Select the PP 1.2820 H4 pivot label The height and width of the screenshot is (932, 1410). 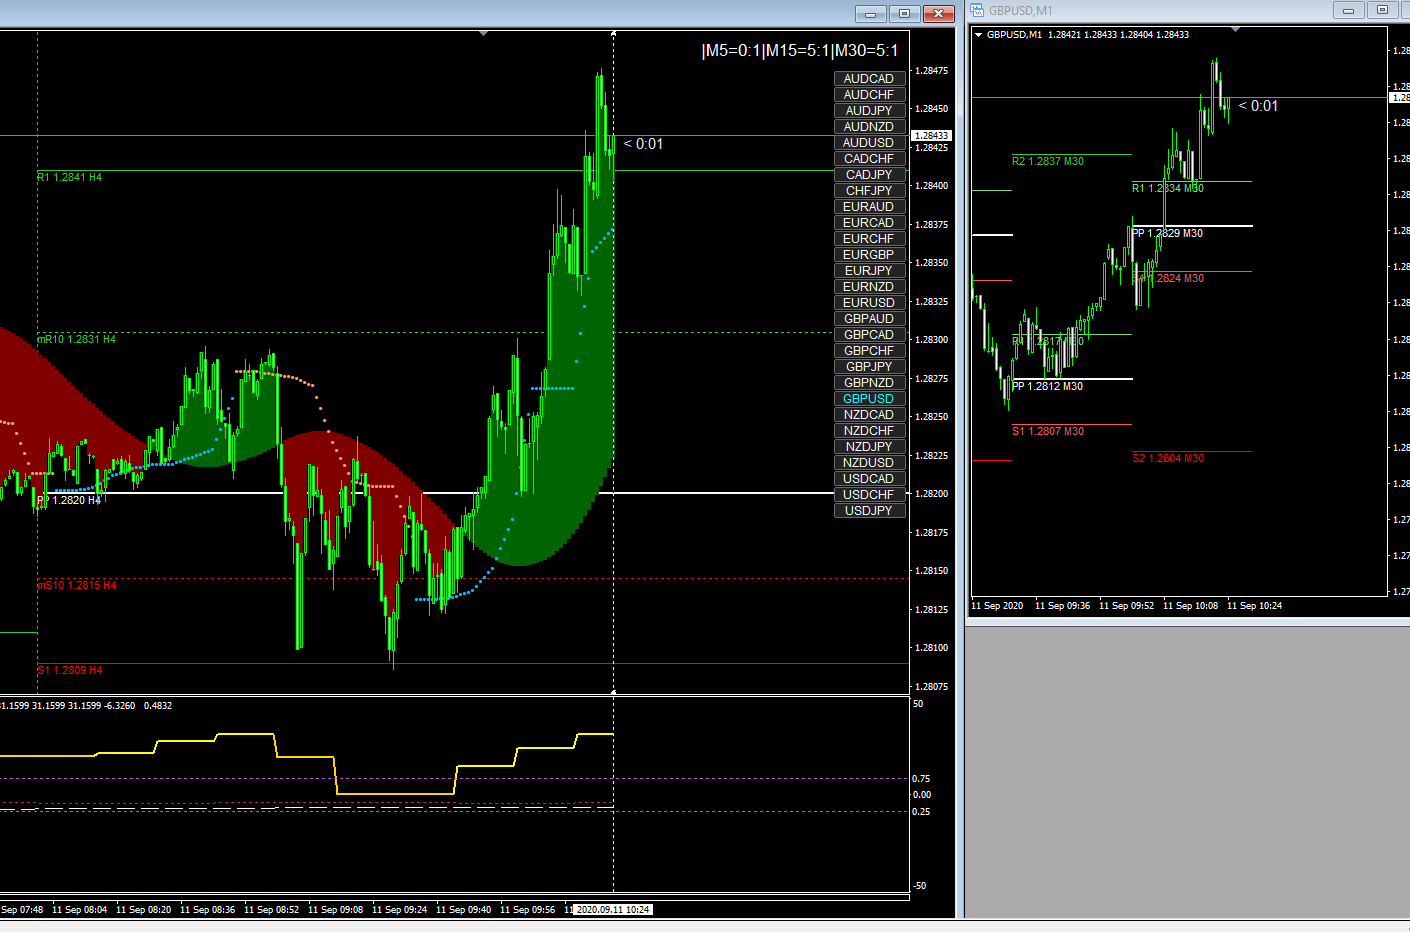click(x=69, y=500)
